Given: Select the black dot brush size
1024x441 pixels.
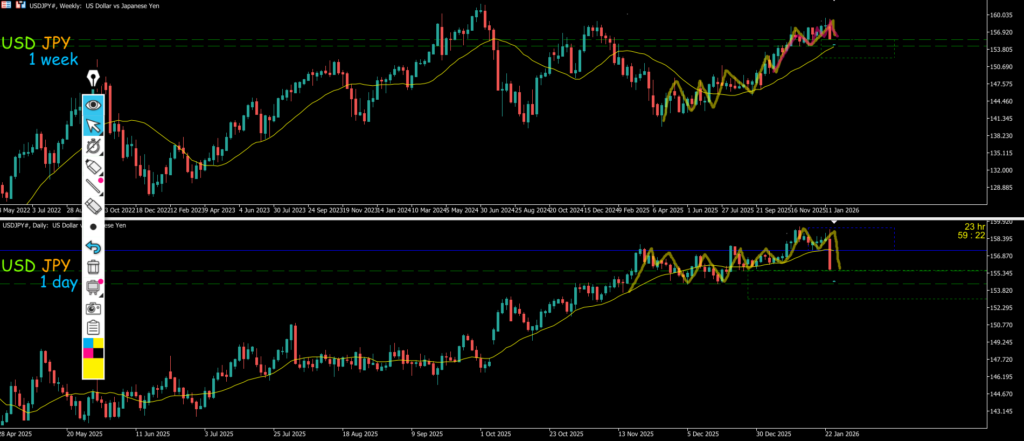Looking at the screenshot, I should pyautogui.click(x=93, y=227).
